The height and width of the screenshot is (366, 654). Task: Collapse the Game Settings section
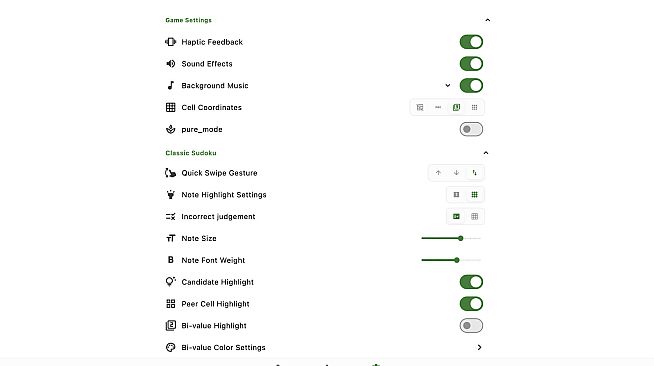tap(488, 20)
